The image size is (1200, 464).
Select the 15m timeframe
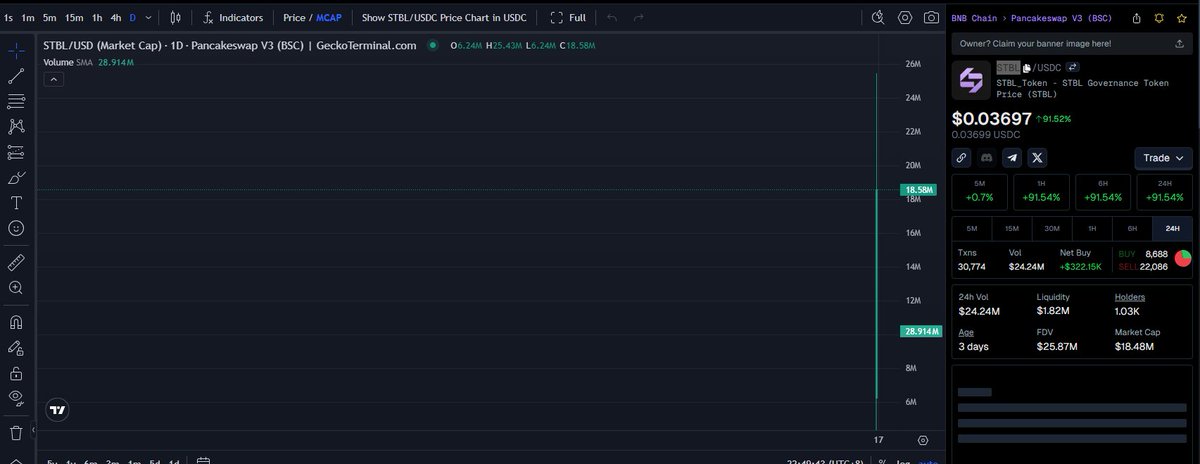click(74, 17)
